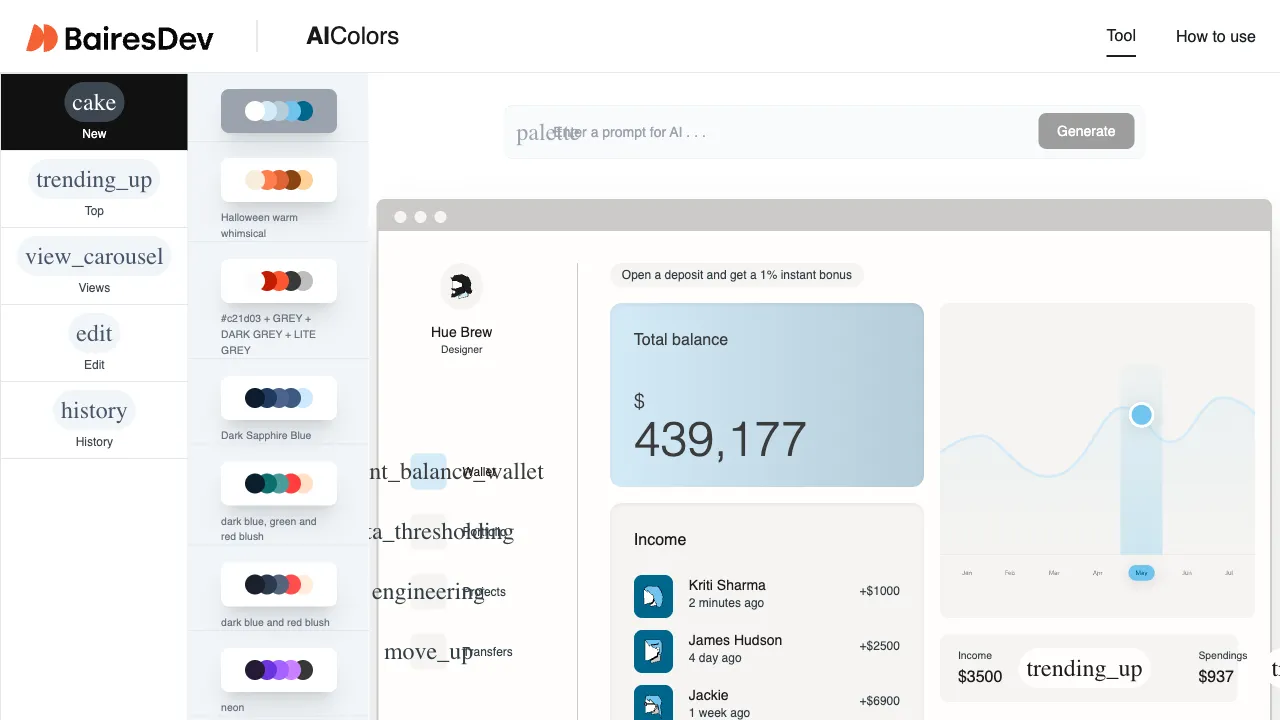This screenshot has width=1280, height=720.
Task: Select the Dark Sapphire Blue palette
Action: coord(279,398)
